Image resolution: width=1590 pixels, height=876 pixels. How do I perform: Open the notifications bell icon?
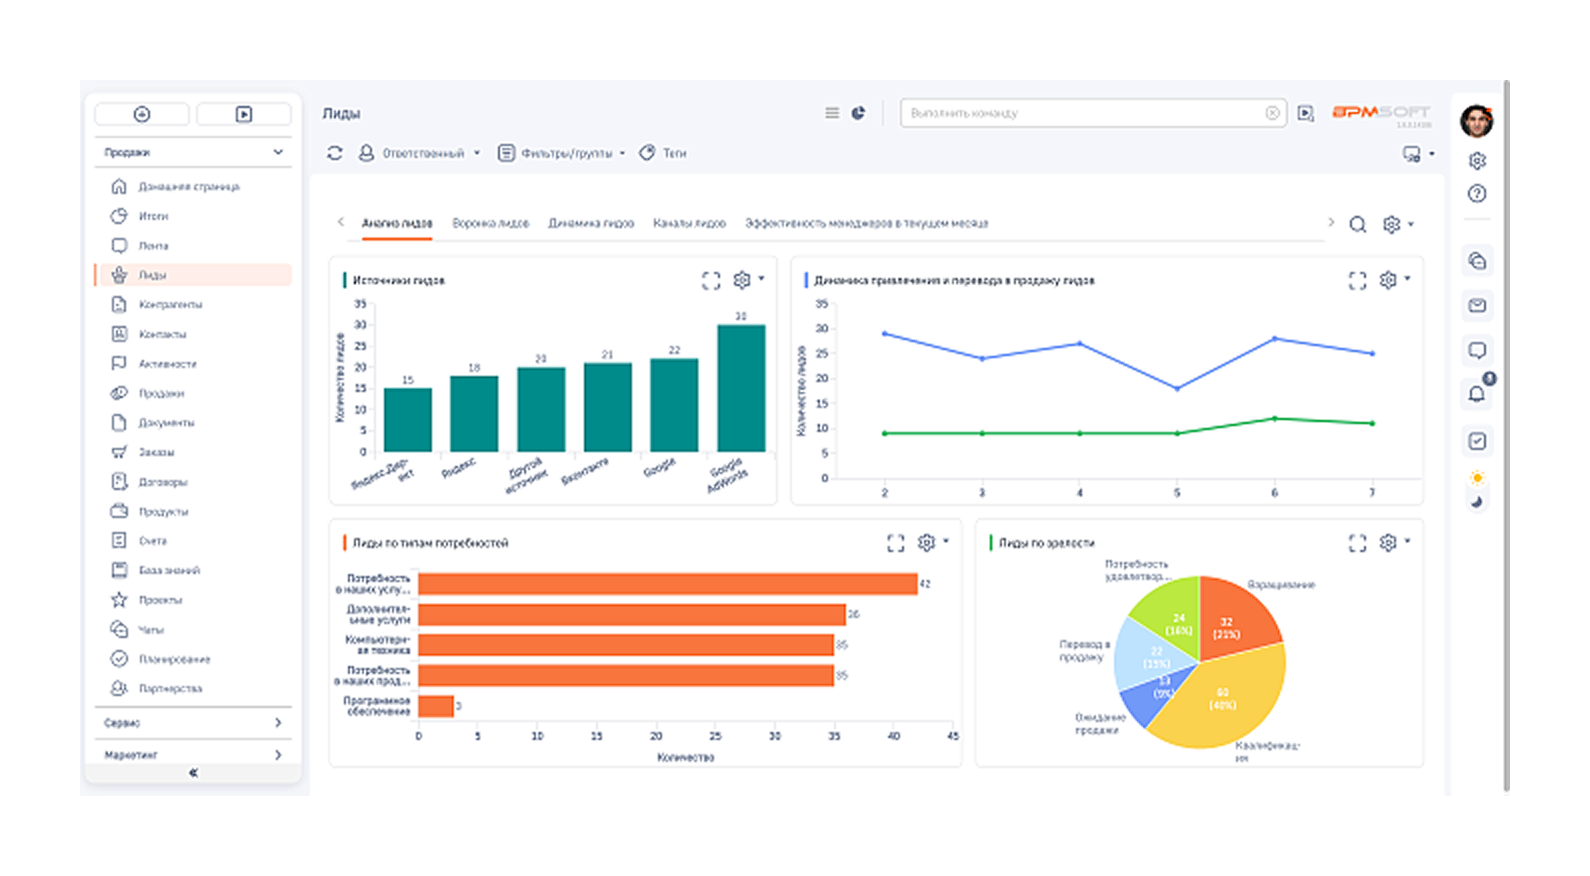point(1477,393)
